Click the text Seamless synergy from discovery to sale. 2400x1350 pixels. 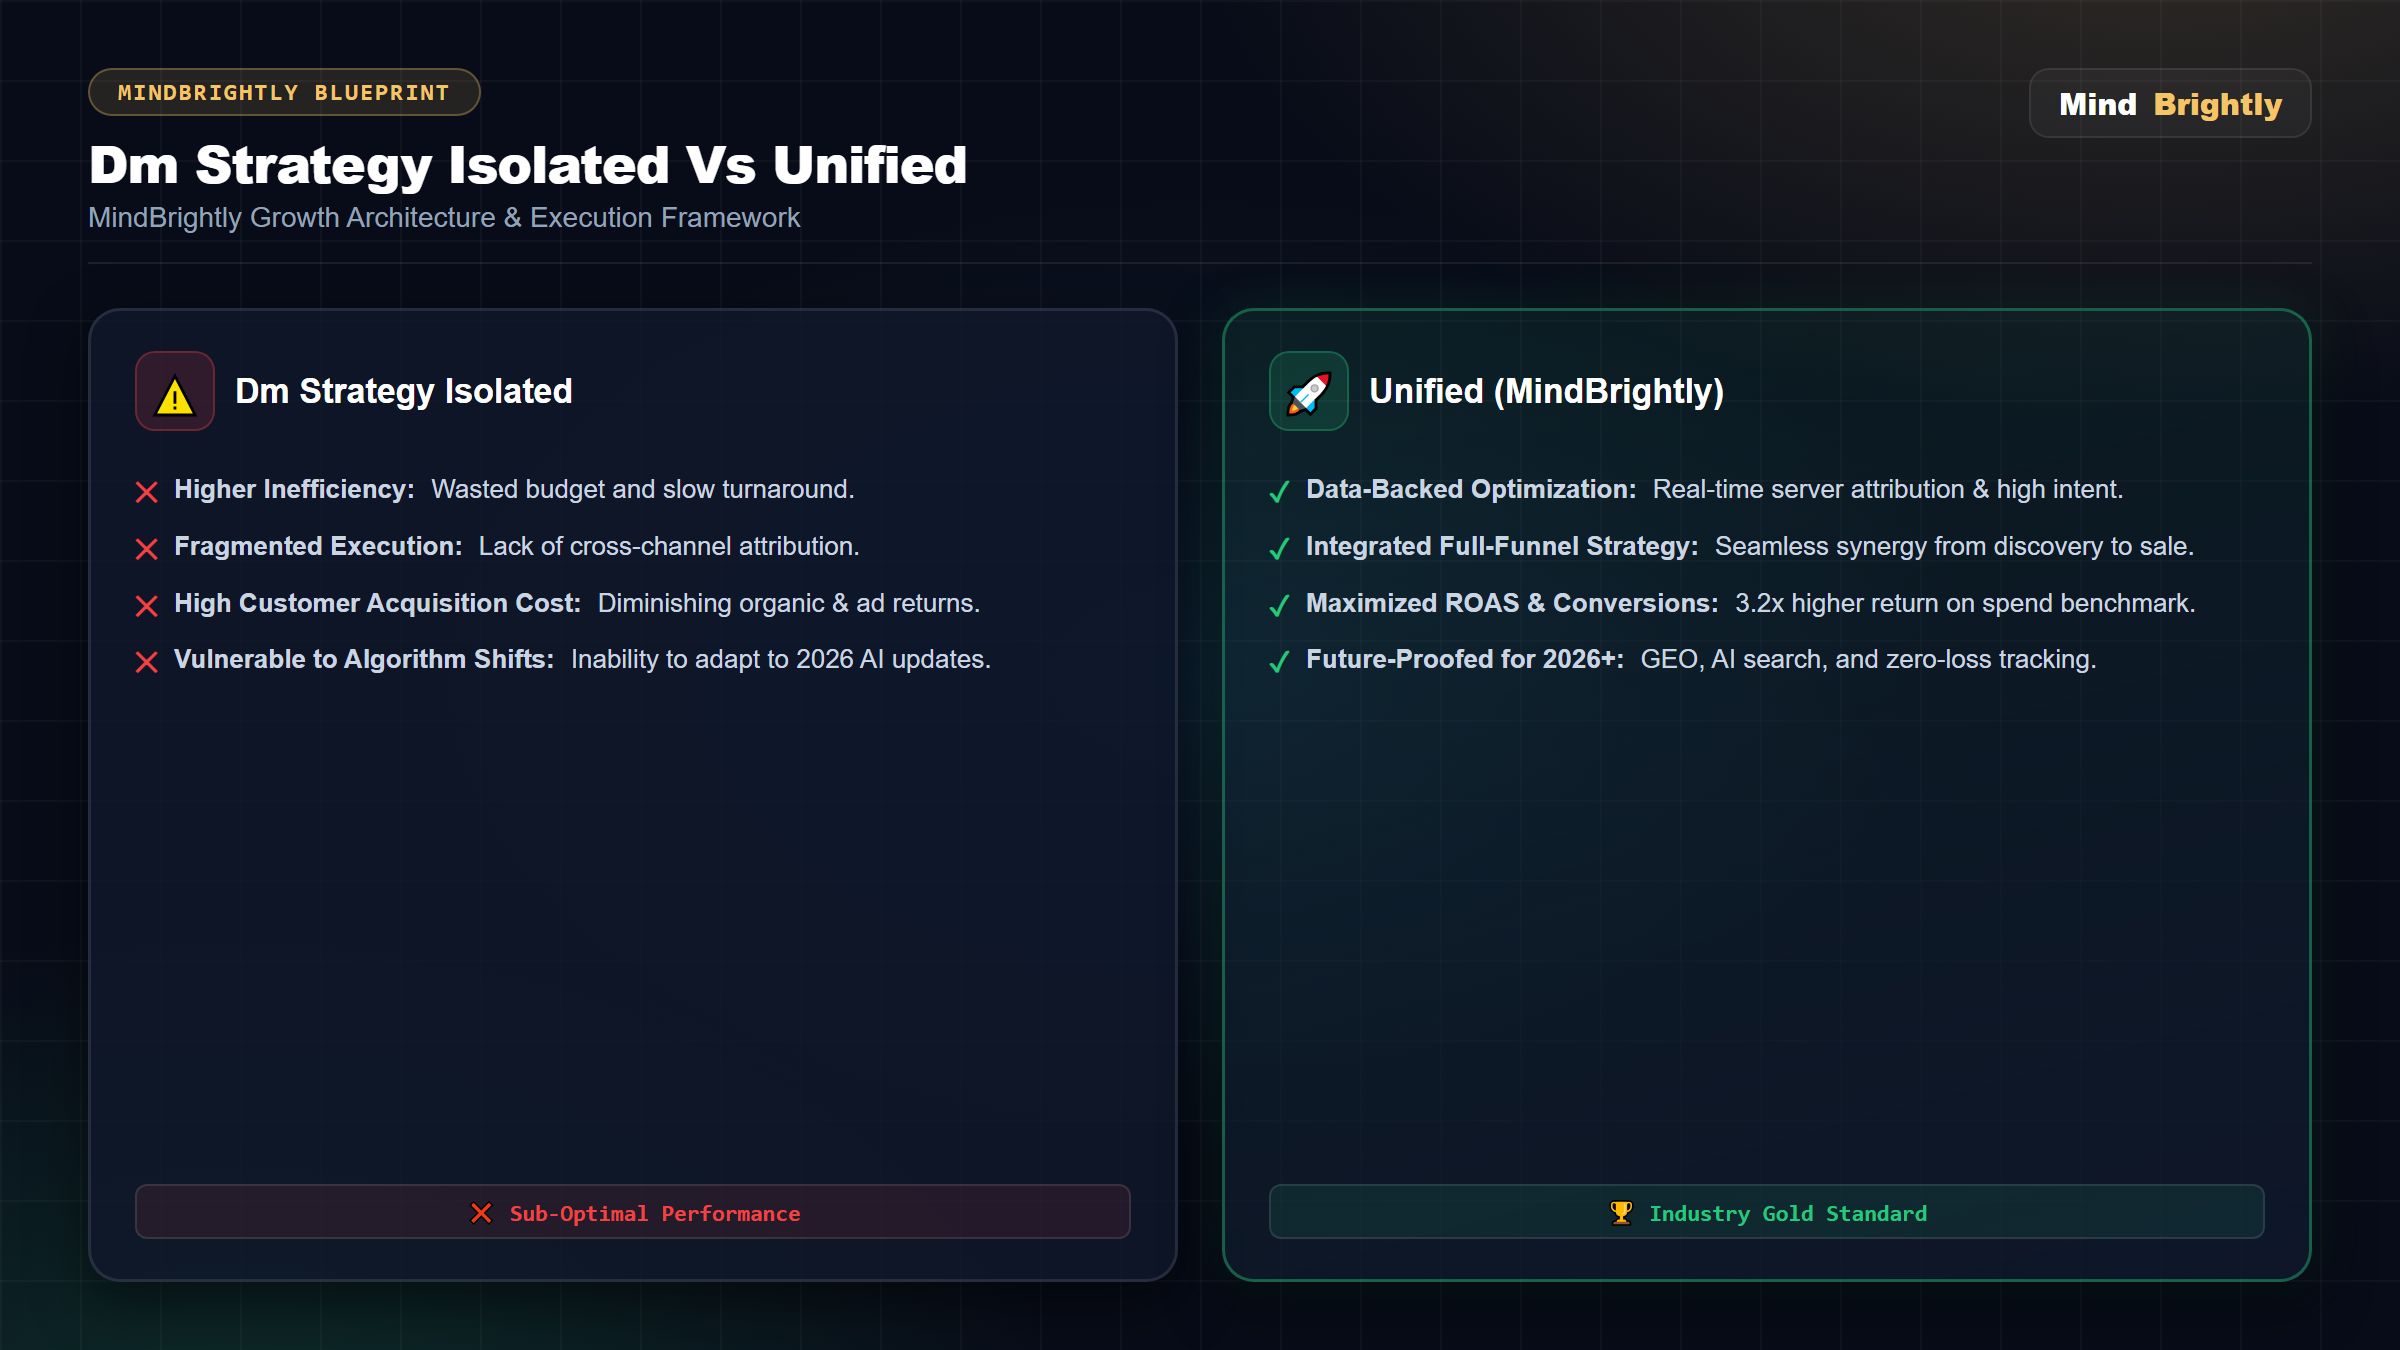[x=1955, y=546]
